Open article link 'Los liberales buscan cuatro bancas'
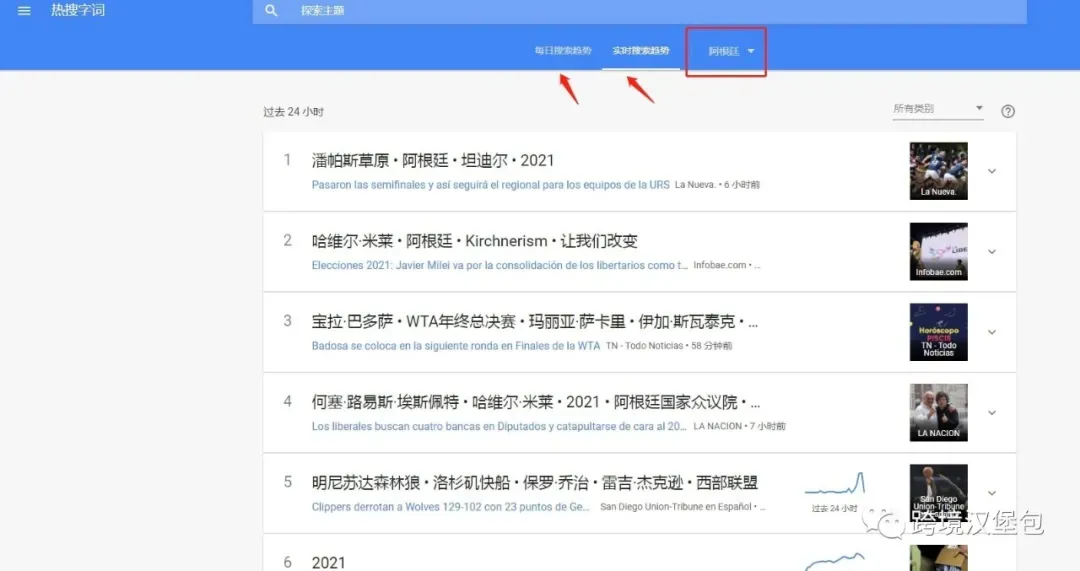1080x571 pixels. [x=499, y=426]
